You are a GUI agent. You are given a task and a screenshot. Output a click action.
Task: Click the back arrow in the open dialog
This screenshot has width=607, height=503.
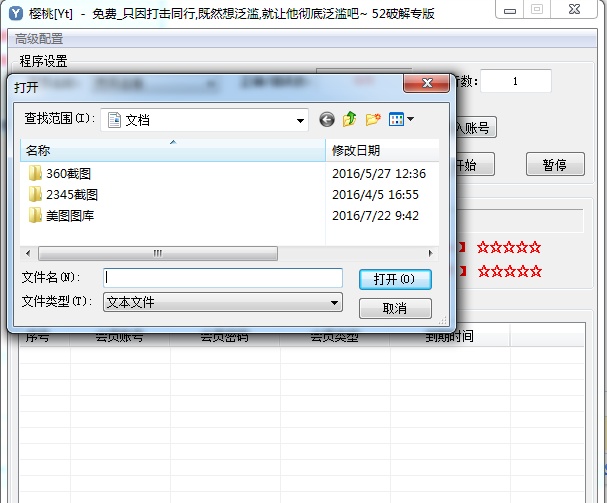click(x=327, y=120)
